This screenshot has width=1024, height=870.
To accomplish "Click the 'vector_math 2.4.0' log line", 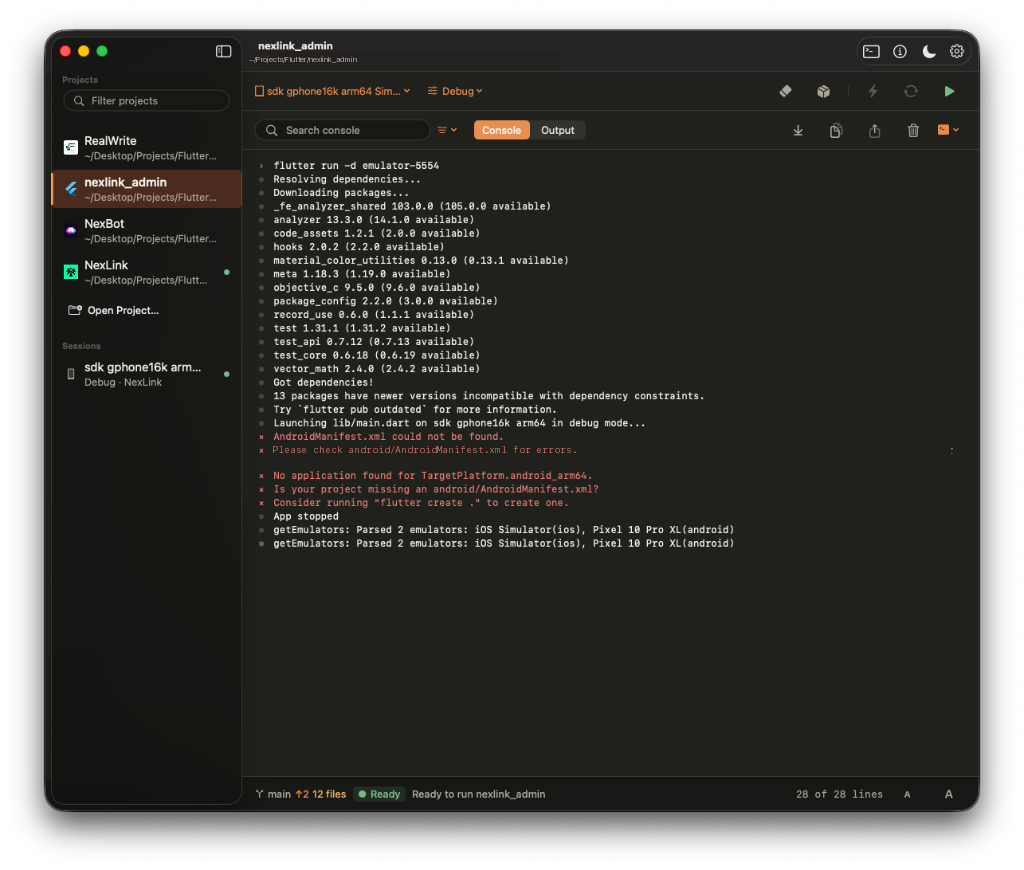I will pyautogui.click(x=376, y=368).
